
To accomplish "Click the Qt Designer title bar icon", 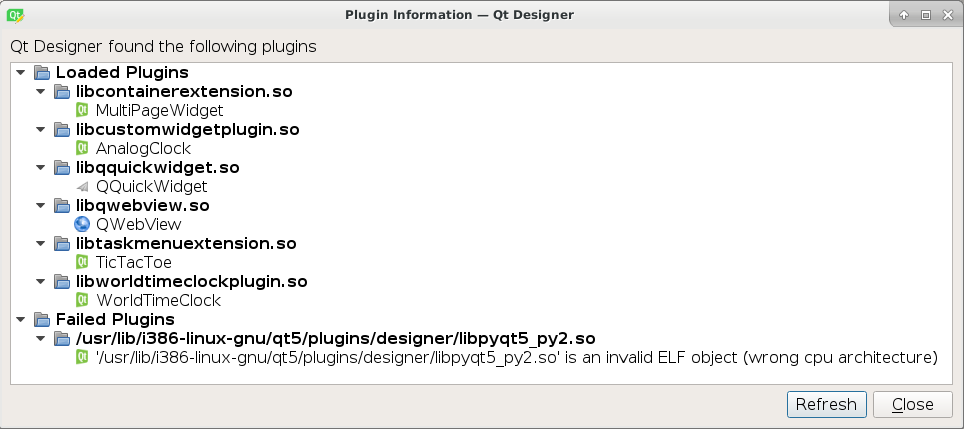I will pos(15,15).
